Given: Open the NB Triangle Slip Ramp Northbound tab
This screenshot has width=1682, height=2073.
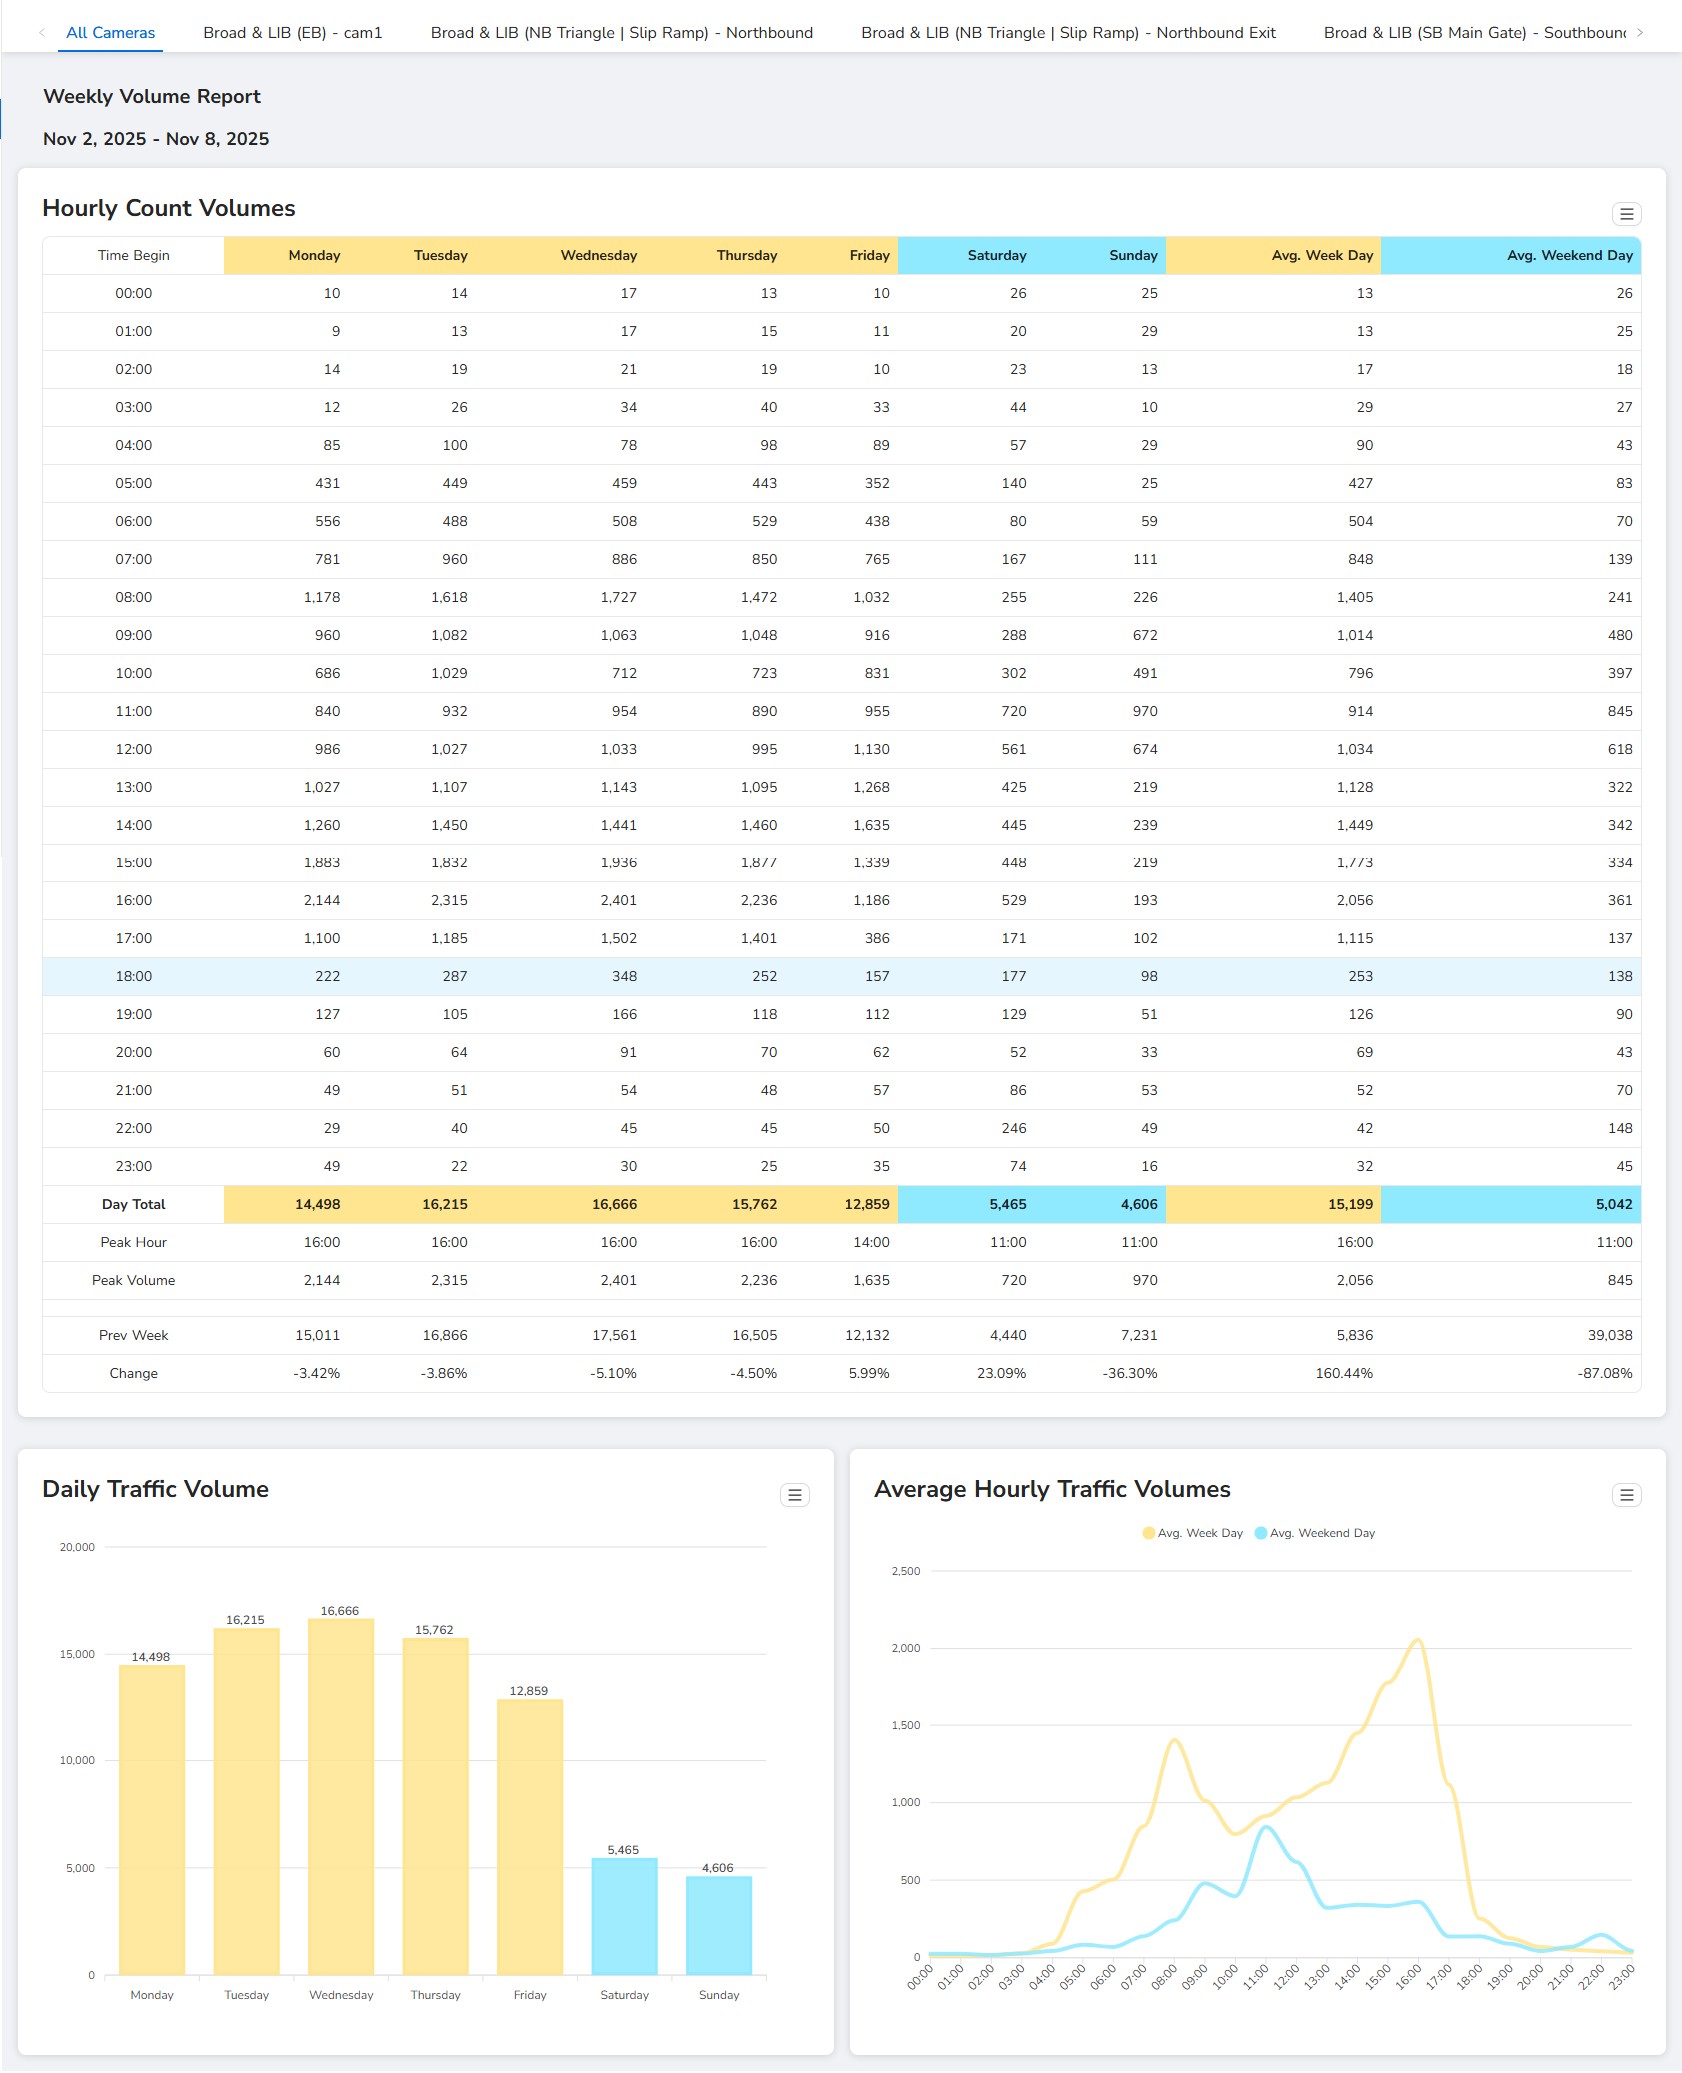Looking at the screenshot, I should coord(621,33).
